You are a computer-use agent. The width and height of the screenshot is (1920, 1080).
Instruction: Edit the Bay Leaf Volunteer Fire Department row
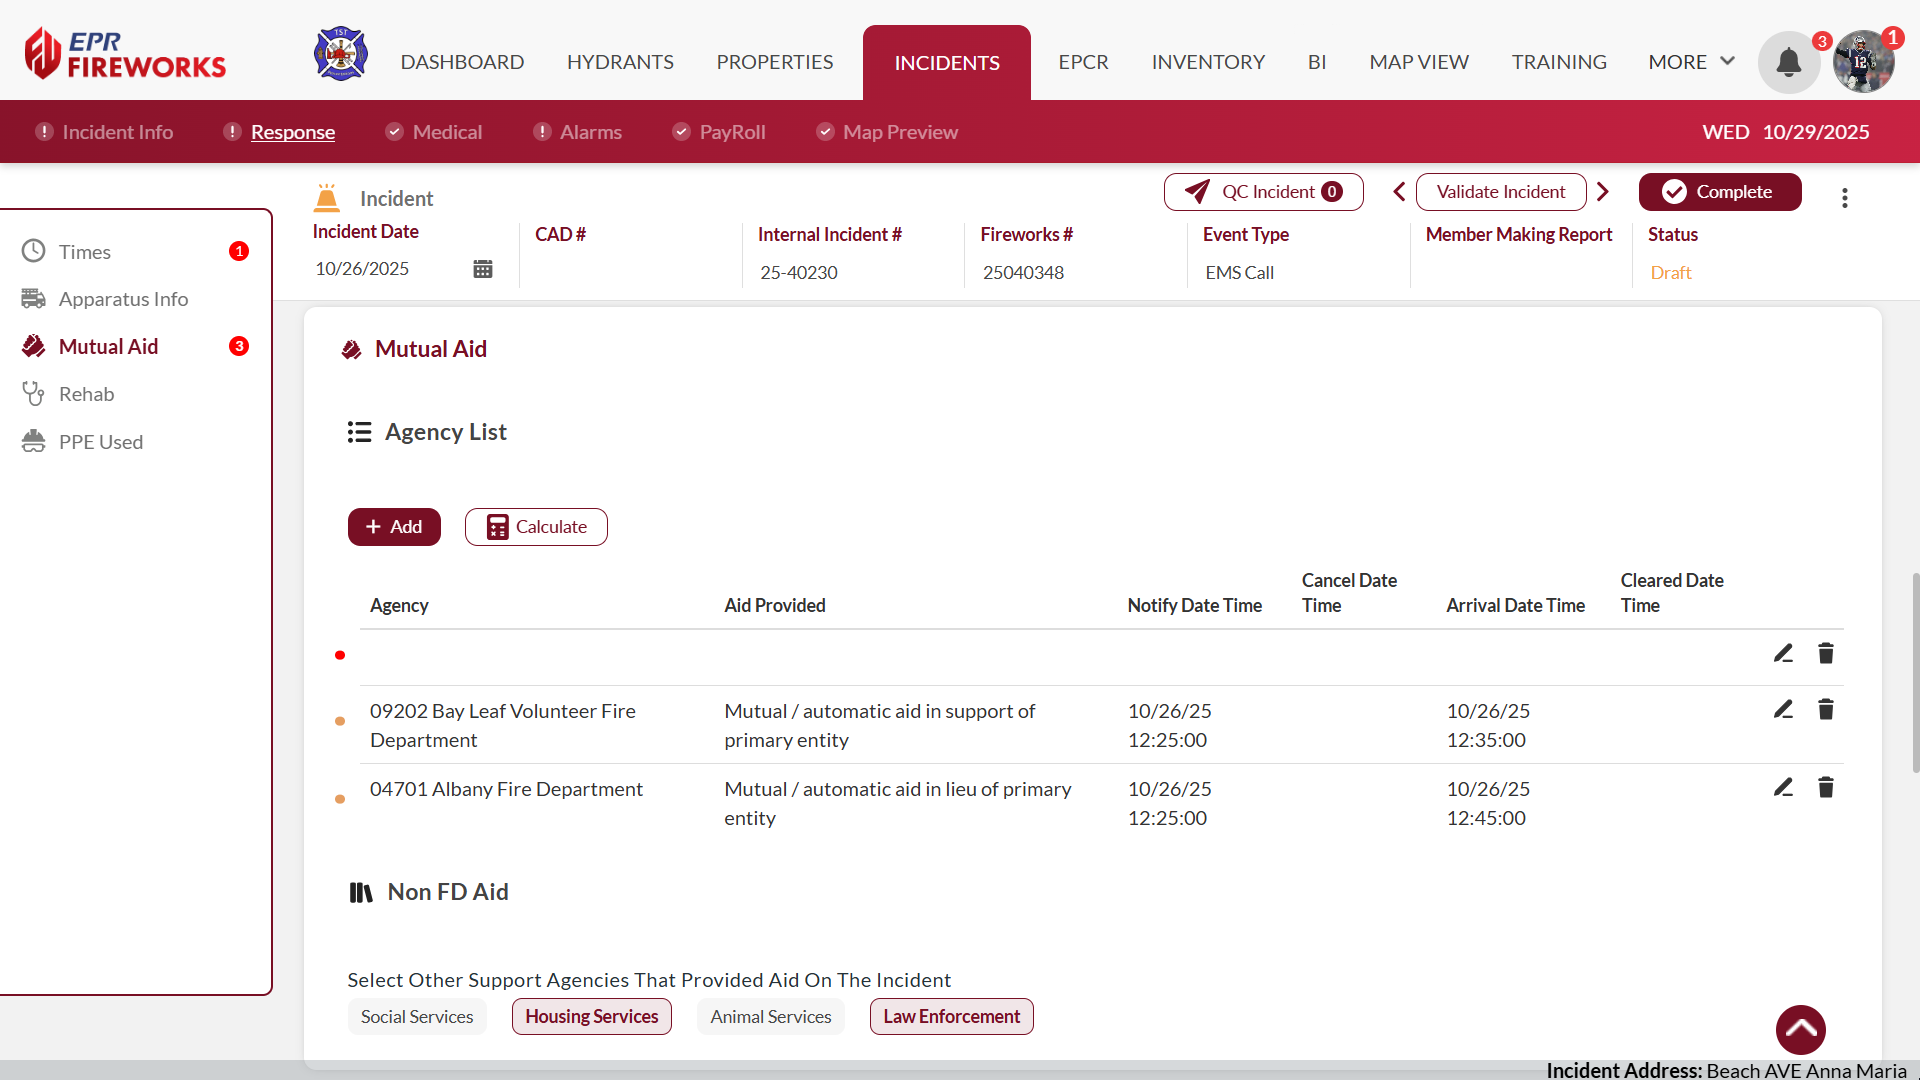(1783, 710)
